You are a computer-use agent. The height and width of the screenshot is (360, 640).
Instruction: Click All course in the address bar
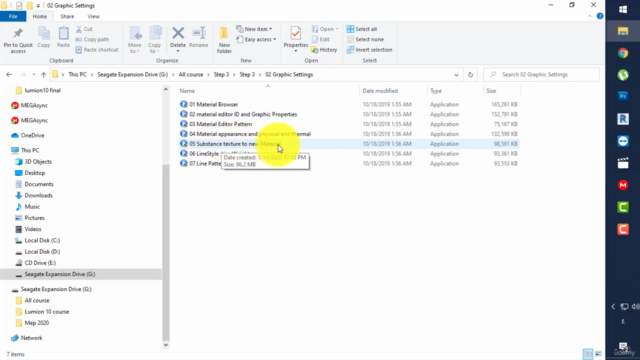pyautogui.click(x=191, y=75)
